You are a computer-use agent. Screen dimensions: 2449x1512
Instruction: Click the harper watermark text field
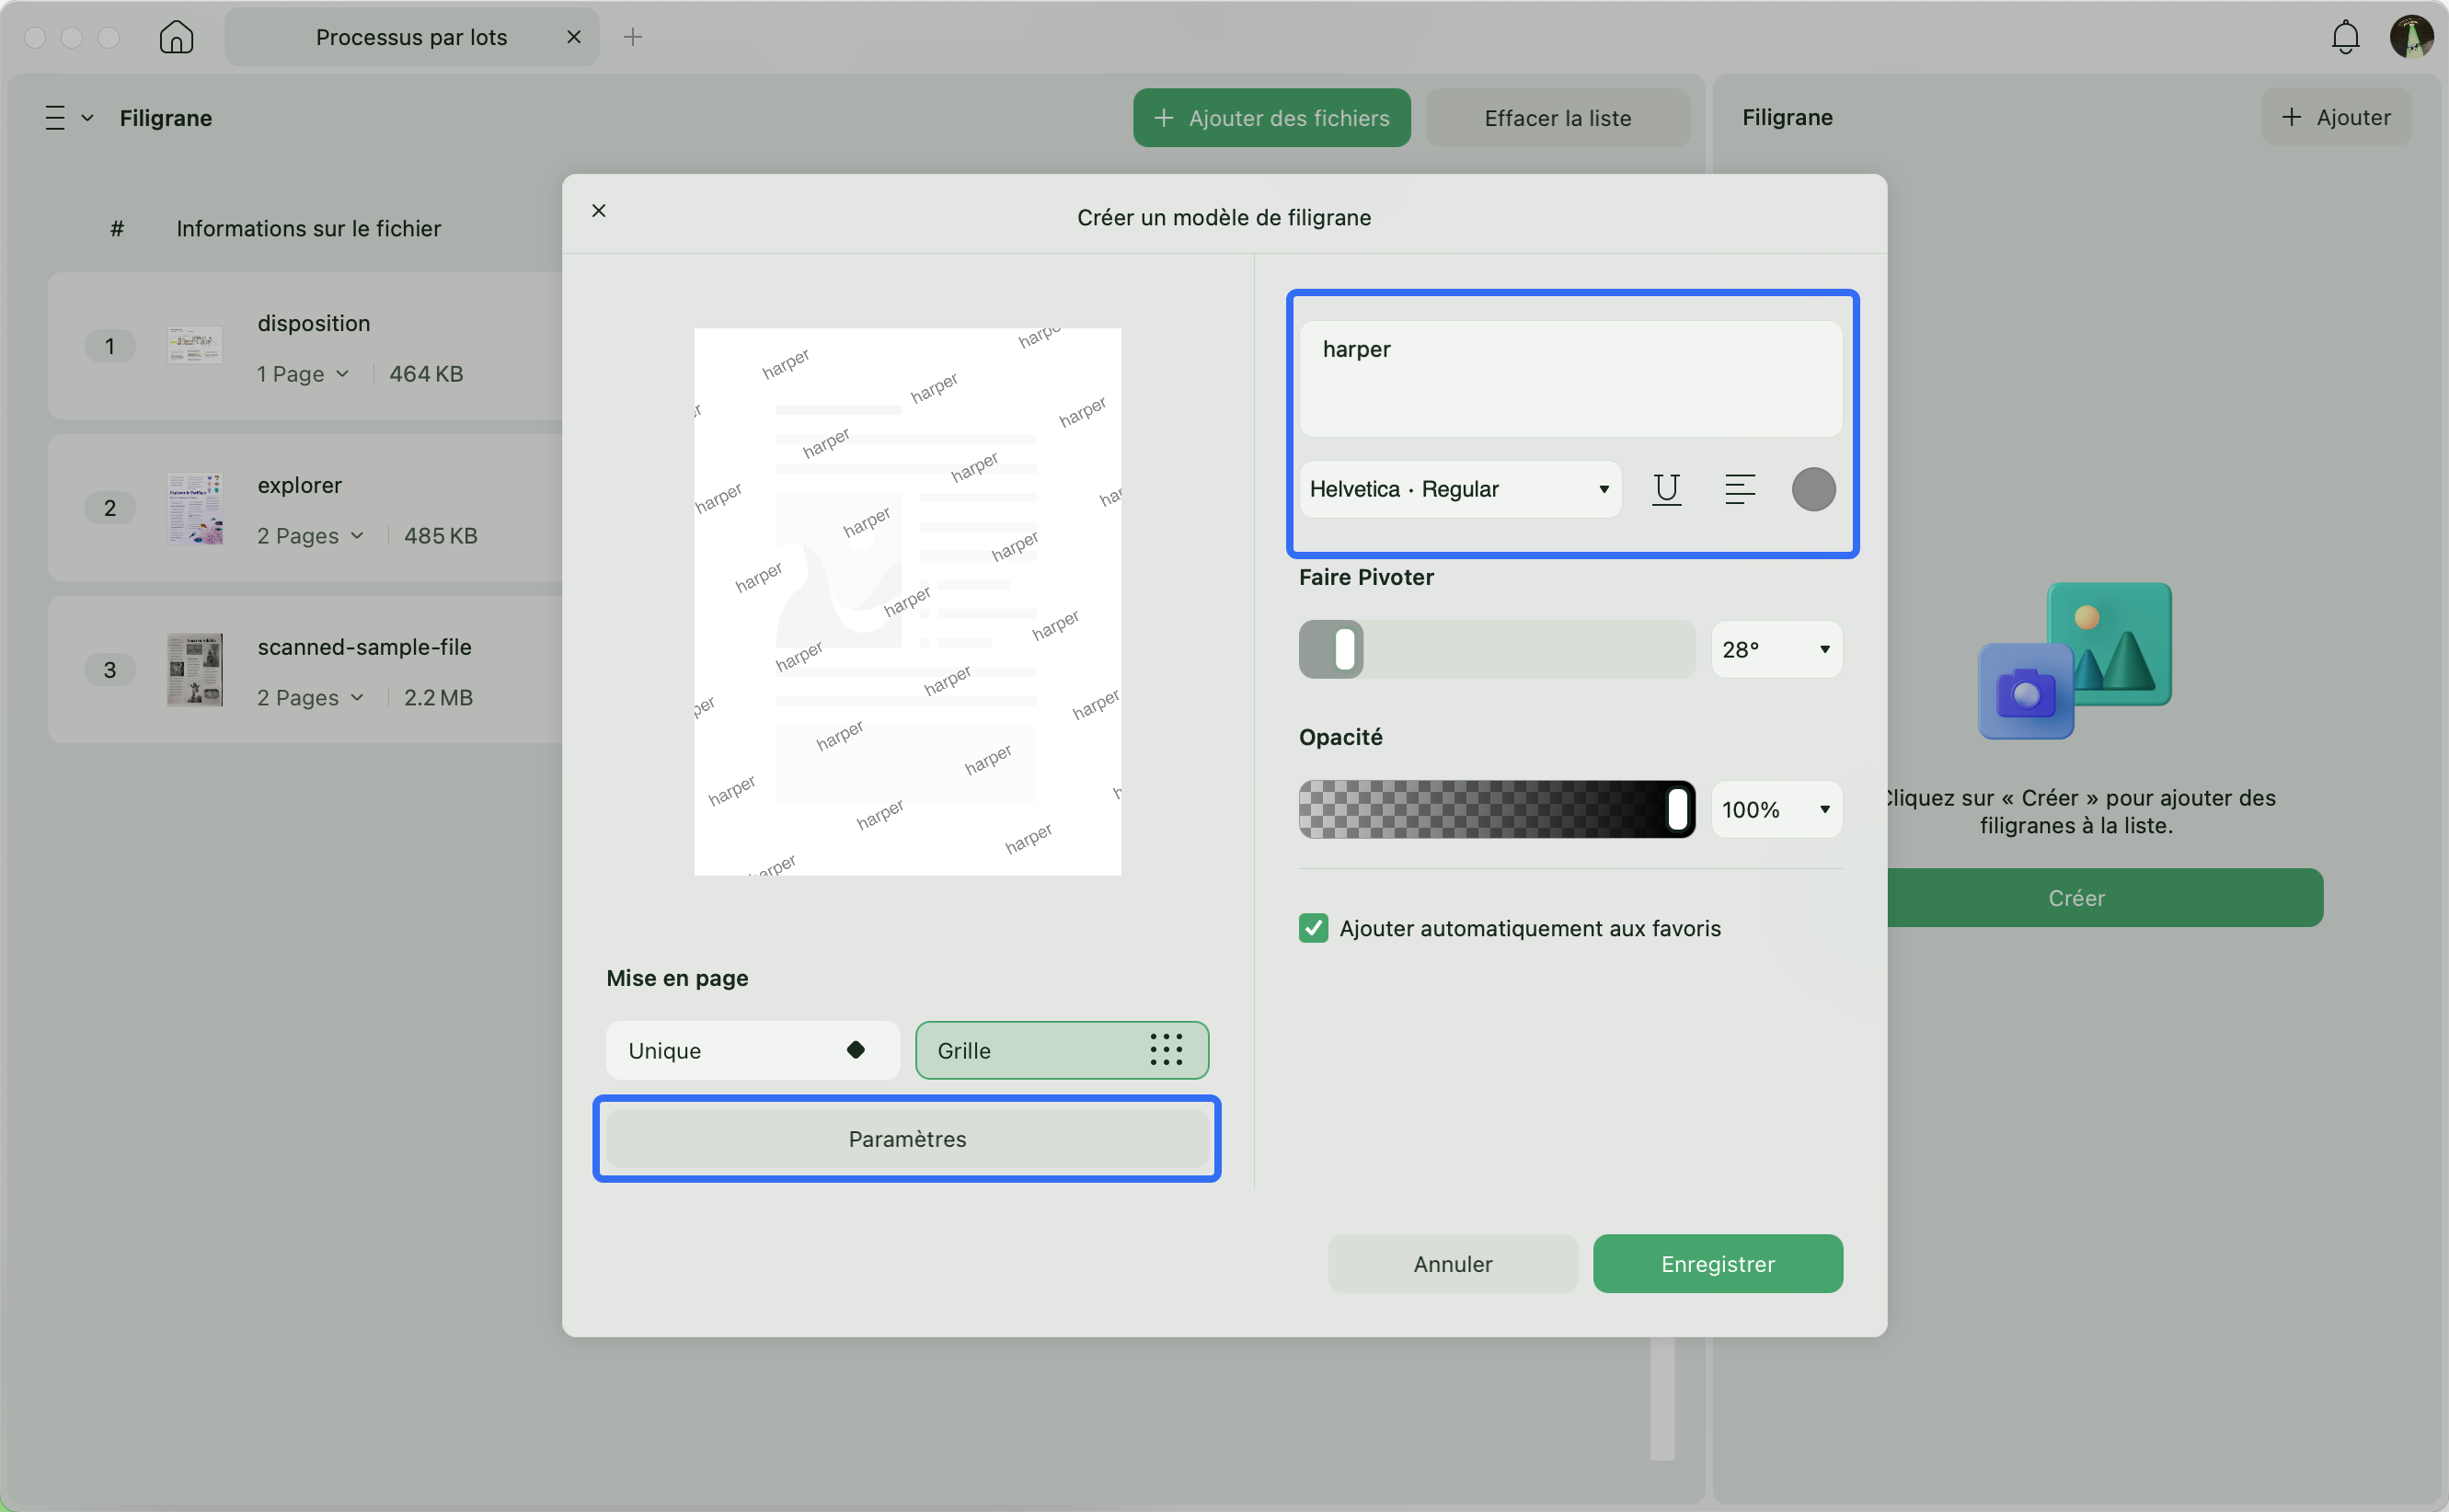tap(1570, 378)
